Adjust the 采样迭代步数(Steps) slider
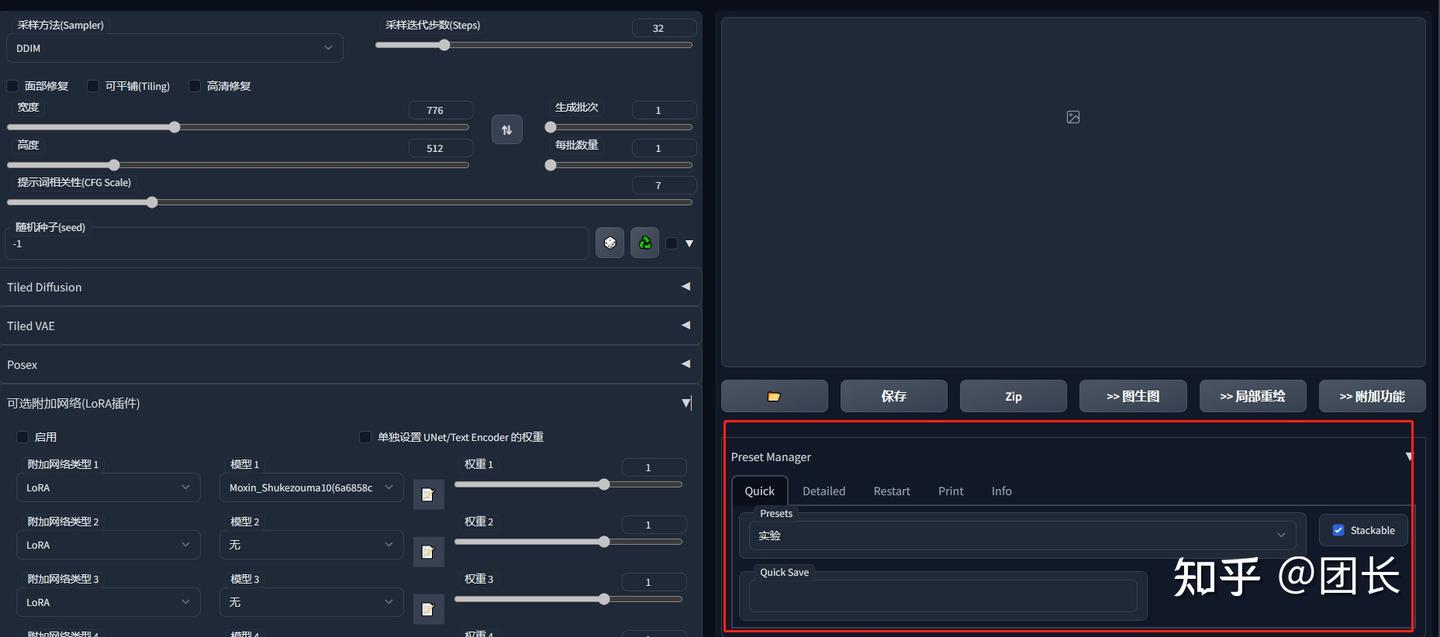The height and width of the screenshot is (637, 1440). point(534,45)
